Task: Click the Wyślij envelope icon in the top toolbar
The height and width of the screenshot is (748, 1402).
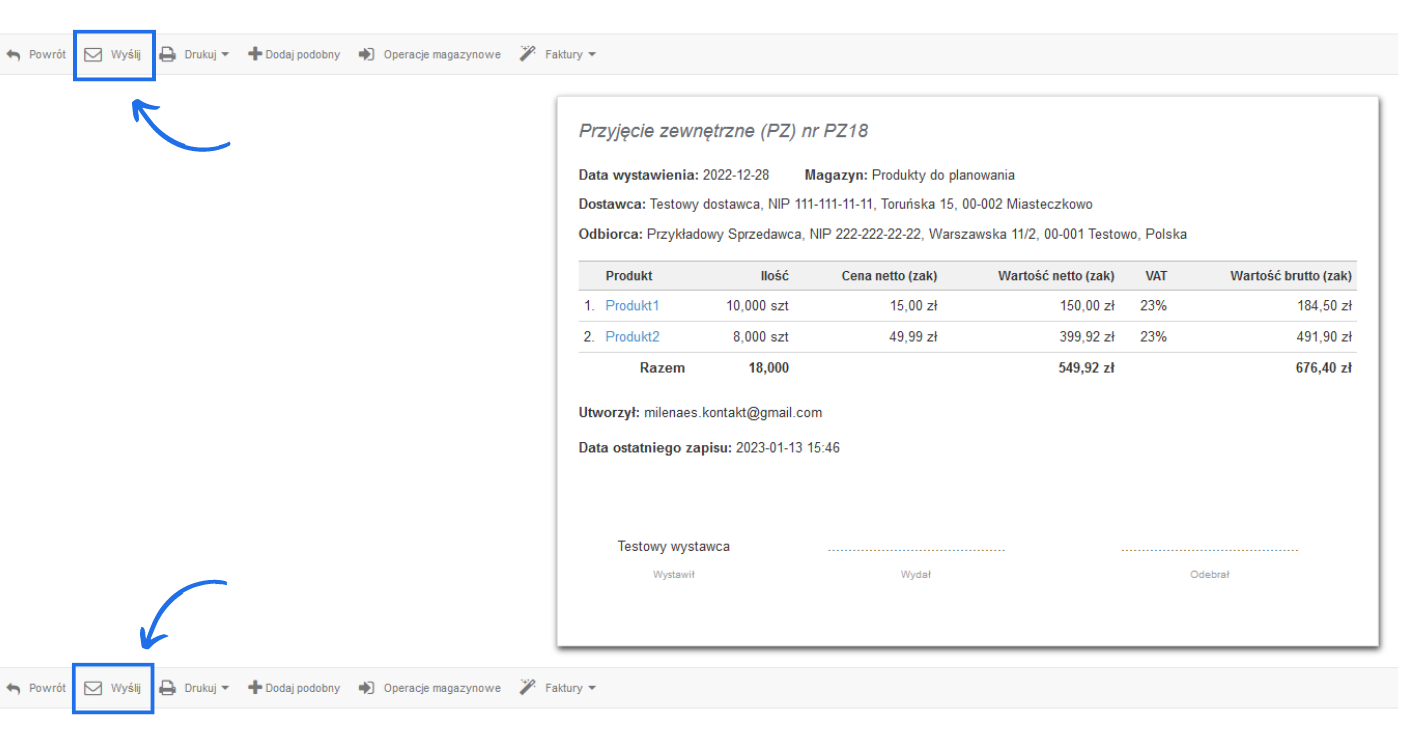Action: click(93, 55)
